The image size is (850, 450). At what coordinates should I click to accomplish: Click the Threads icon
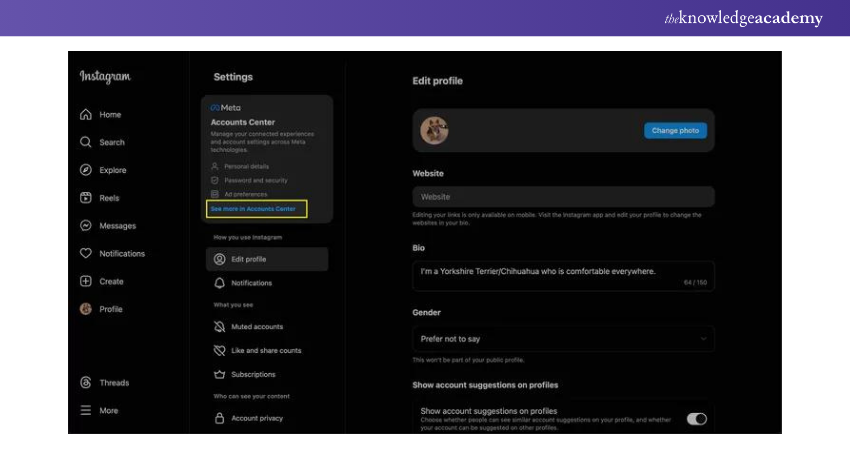tap(86, 382)
